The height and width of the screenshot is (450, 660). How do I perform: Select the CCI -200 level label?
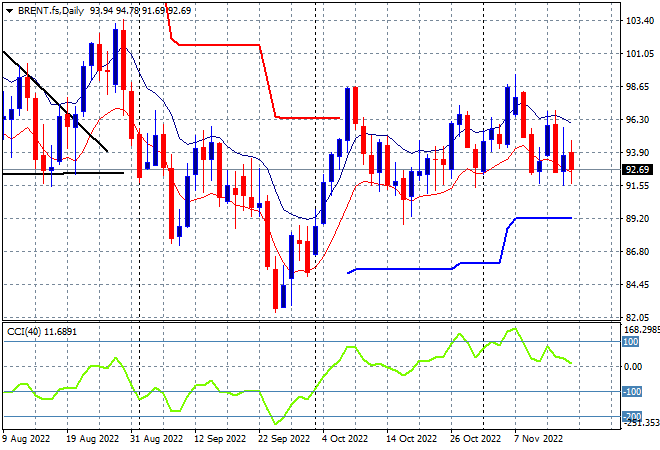631,416
